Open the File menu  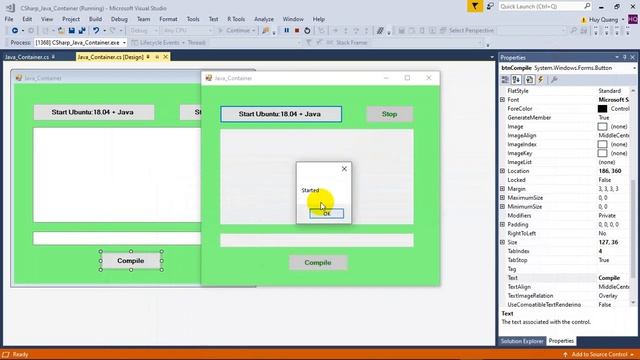pyautogui.click(x=9, y=19)
